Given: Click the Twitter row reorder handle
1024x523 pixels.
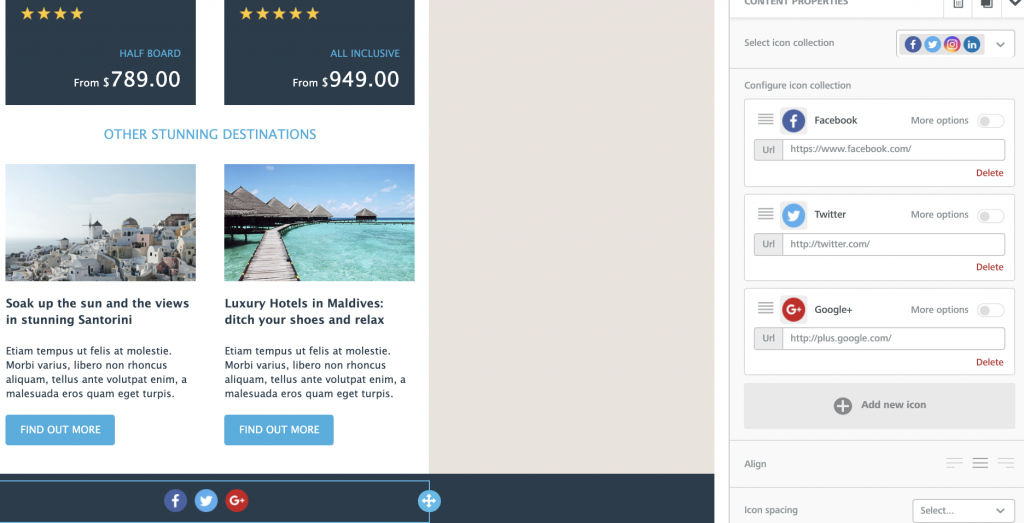Looking at the screenshot, I should pyautogui.click(x=765, y=214).
